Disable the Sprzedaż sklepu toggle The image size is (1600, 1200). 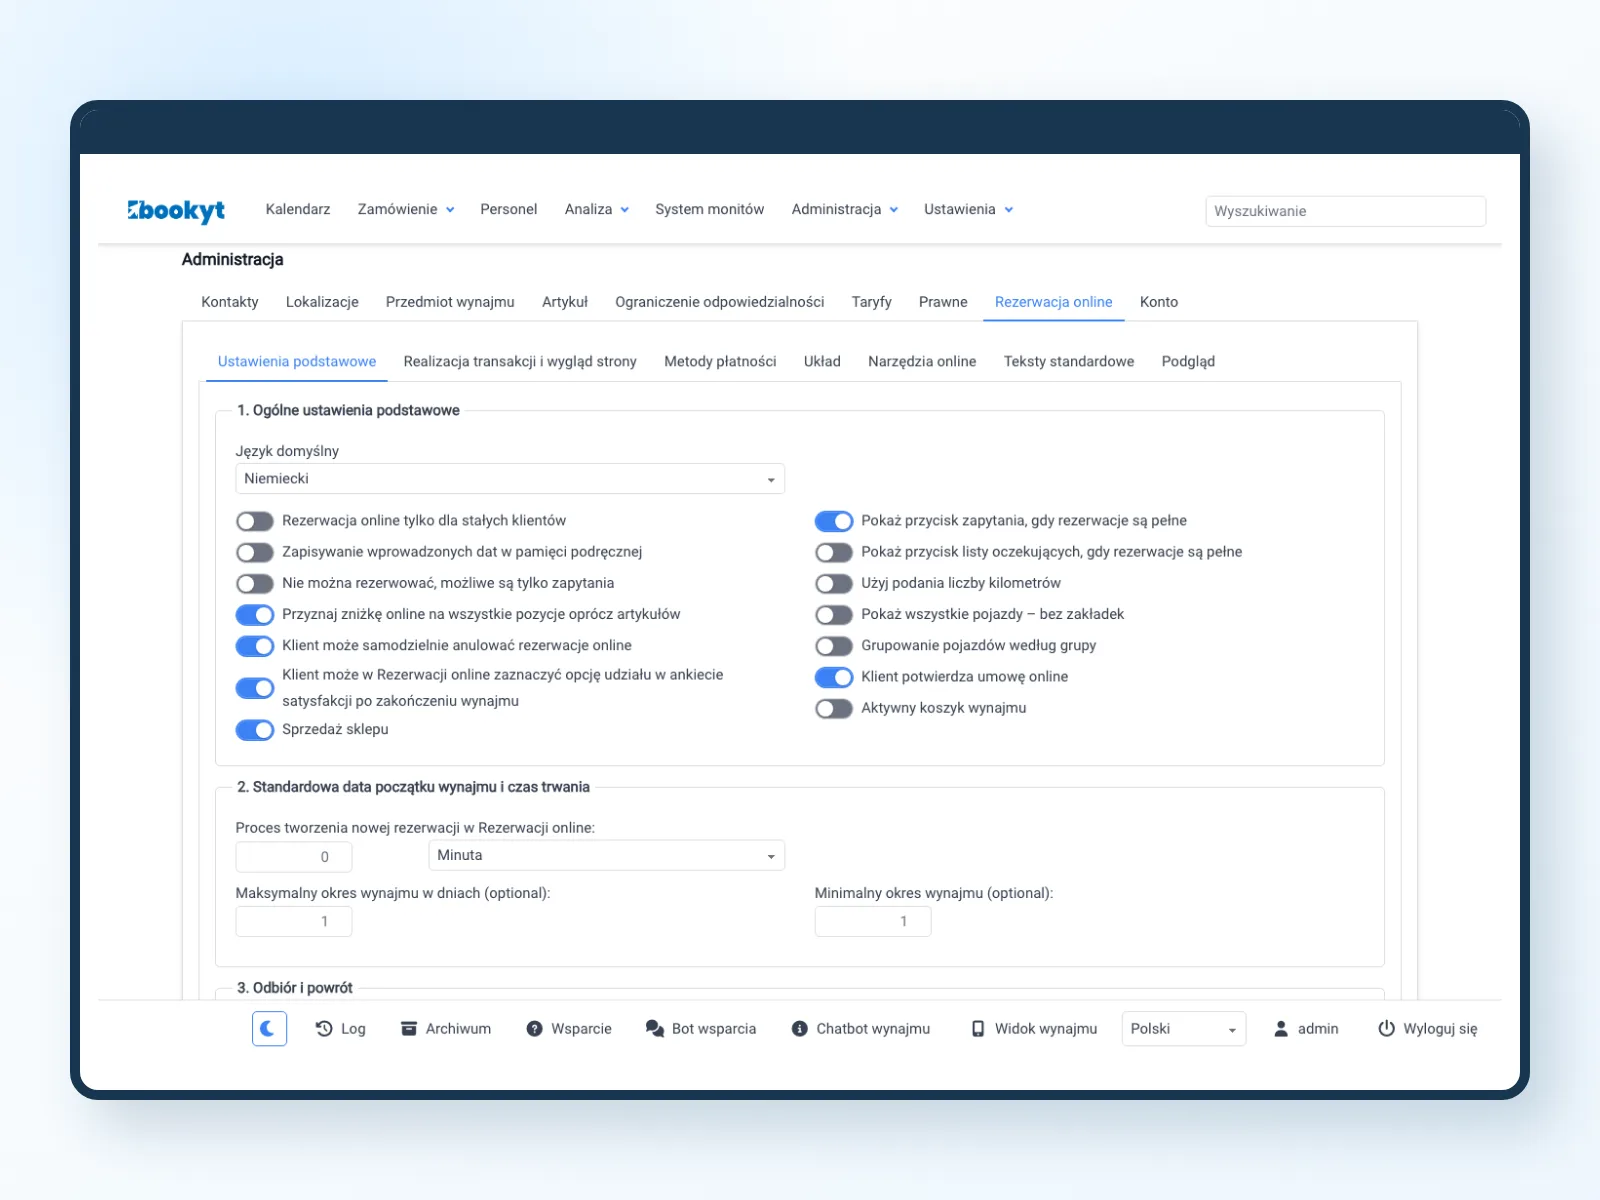255,730
